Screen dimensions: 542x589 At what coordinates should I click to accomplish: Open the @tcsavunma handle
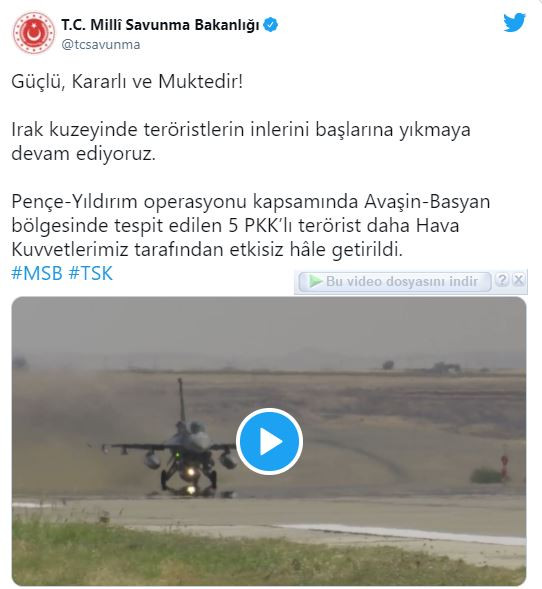point(101,45)
